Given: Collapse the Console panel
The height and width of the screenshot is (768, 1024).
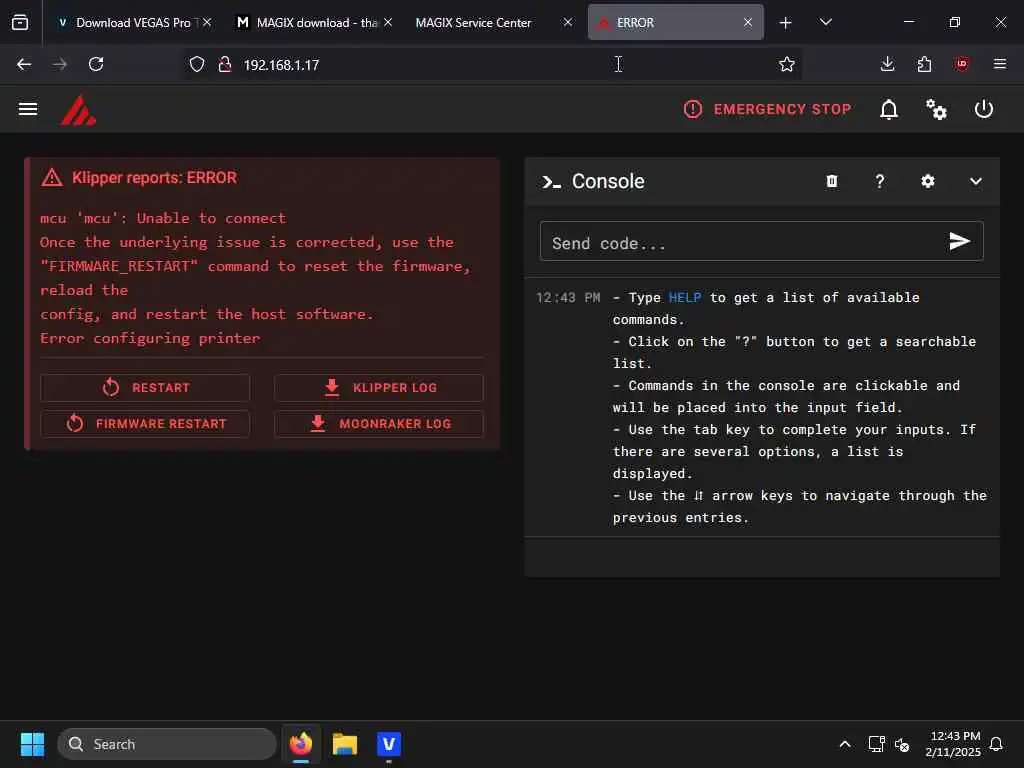Looking at the screenshot, I should click(x=976, y=181).
